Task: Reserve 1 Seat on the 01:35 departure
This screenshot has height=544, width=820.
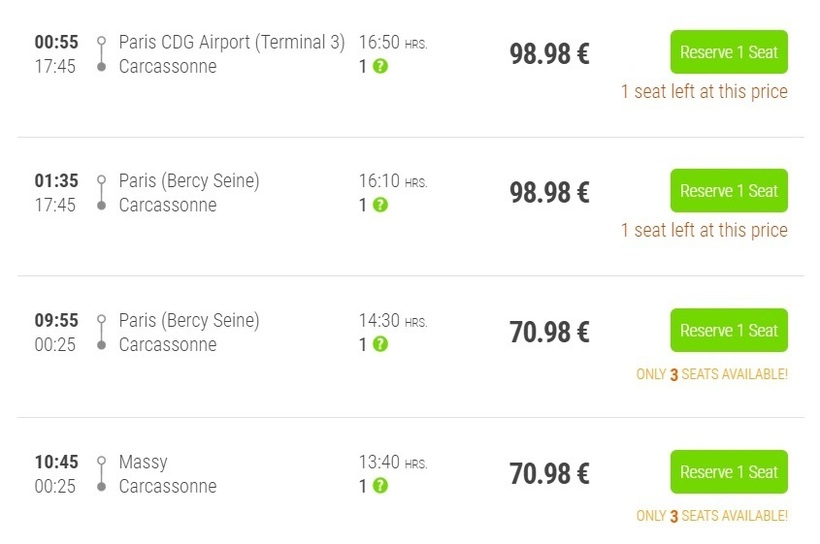Action: tap(729, 190)
